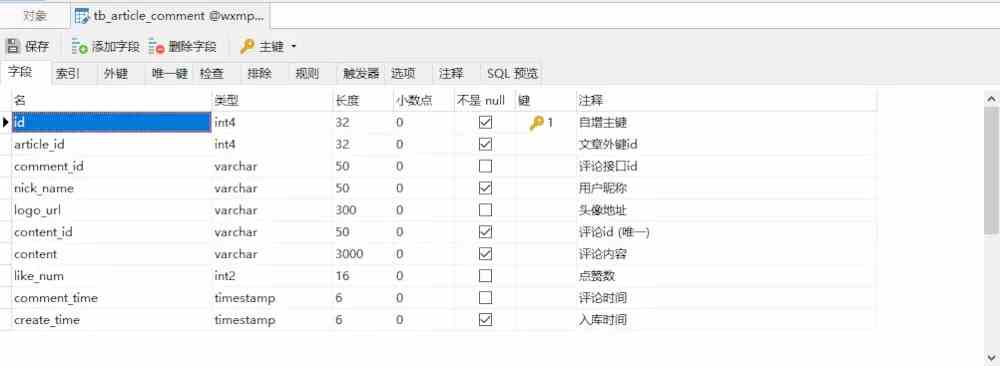
Task: Click the gold key icon in id row
Action: 536,123
